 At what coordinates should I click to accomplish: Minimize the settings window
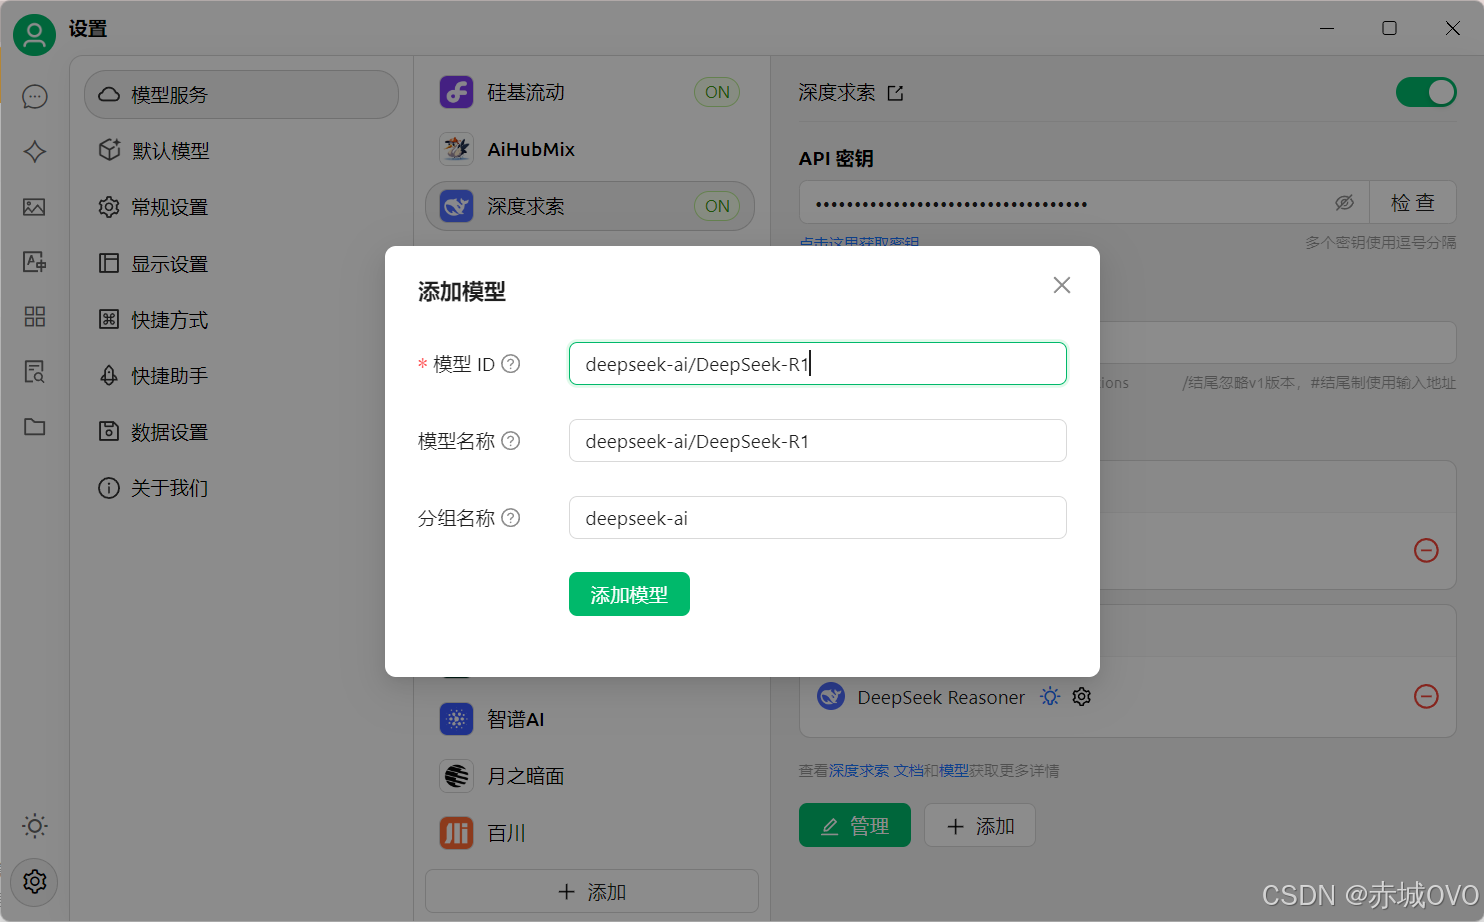pos(1327,28)
